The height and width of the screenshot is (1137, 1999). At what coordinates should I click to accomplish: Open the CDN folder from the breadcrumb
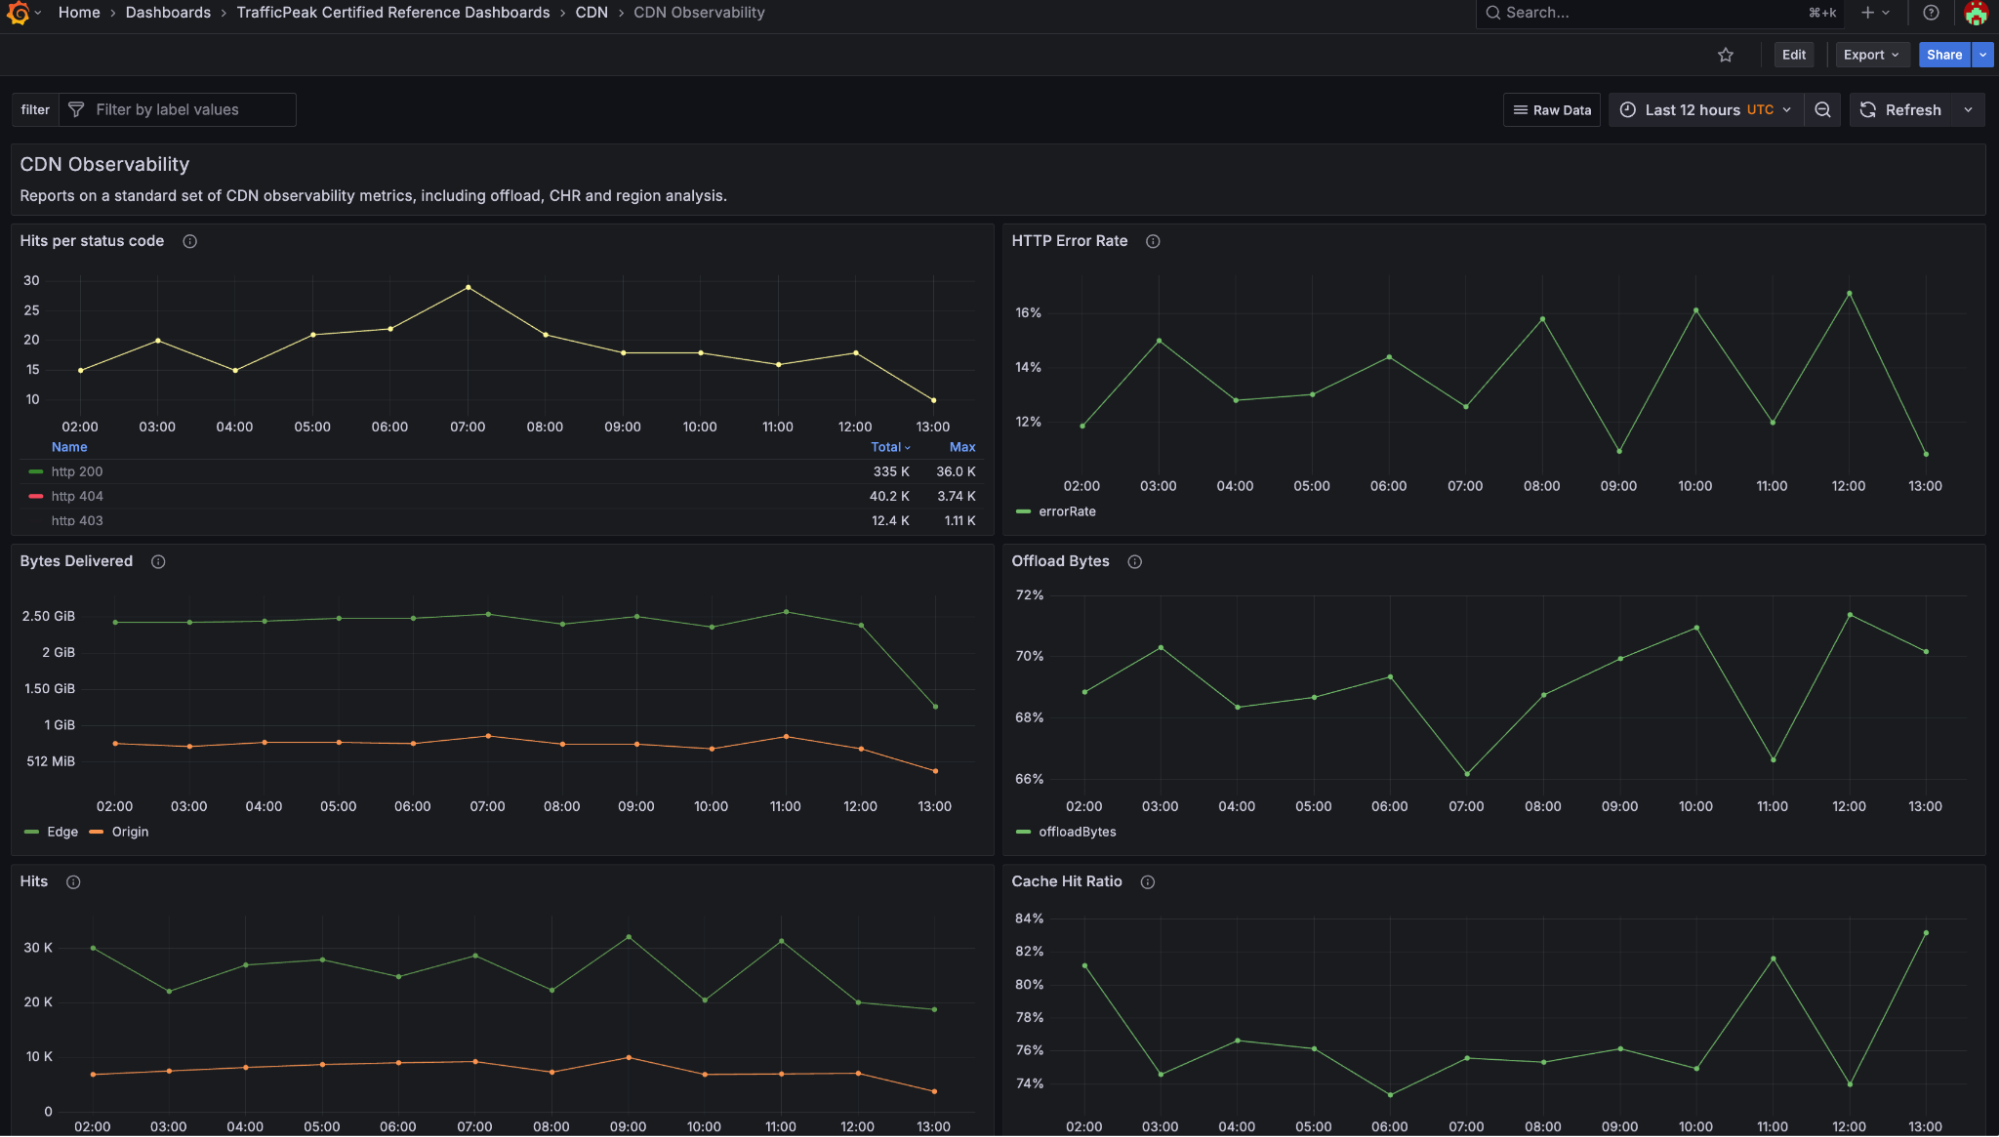point(591,13)
